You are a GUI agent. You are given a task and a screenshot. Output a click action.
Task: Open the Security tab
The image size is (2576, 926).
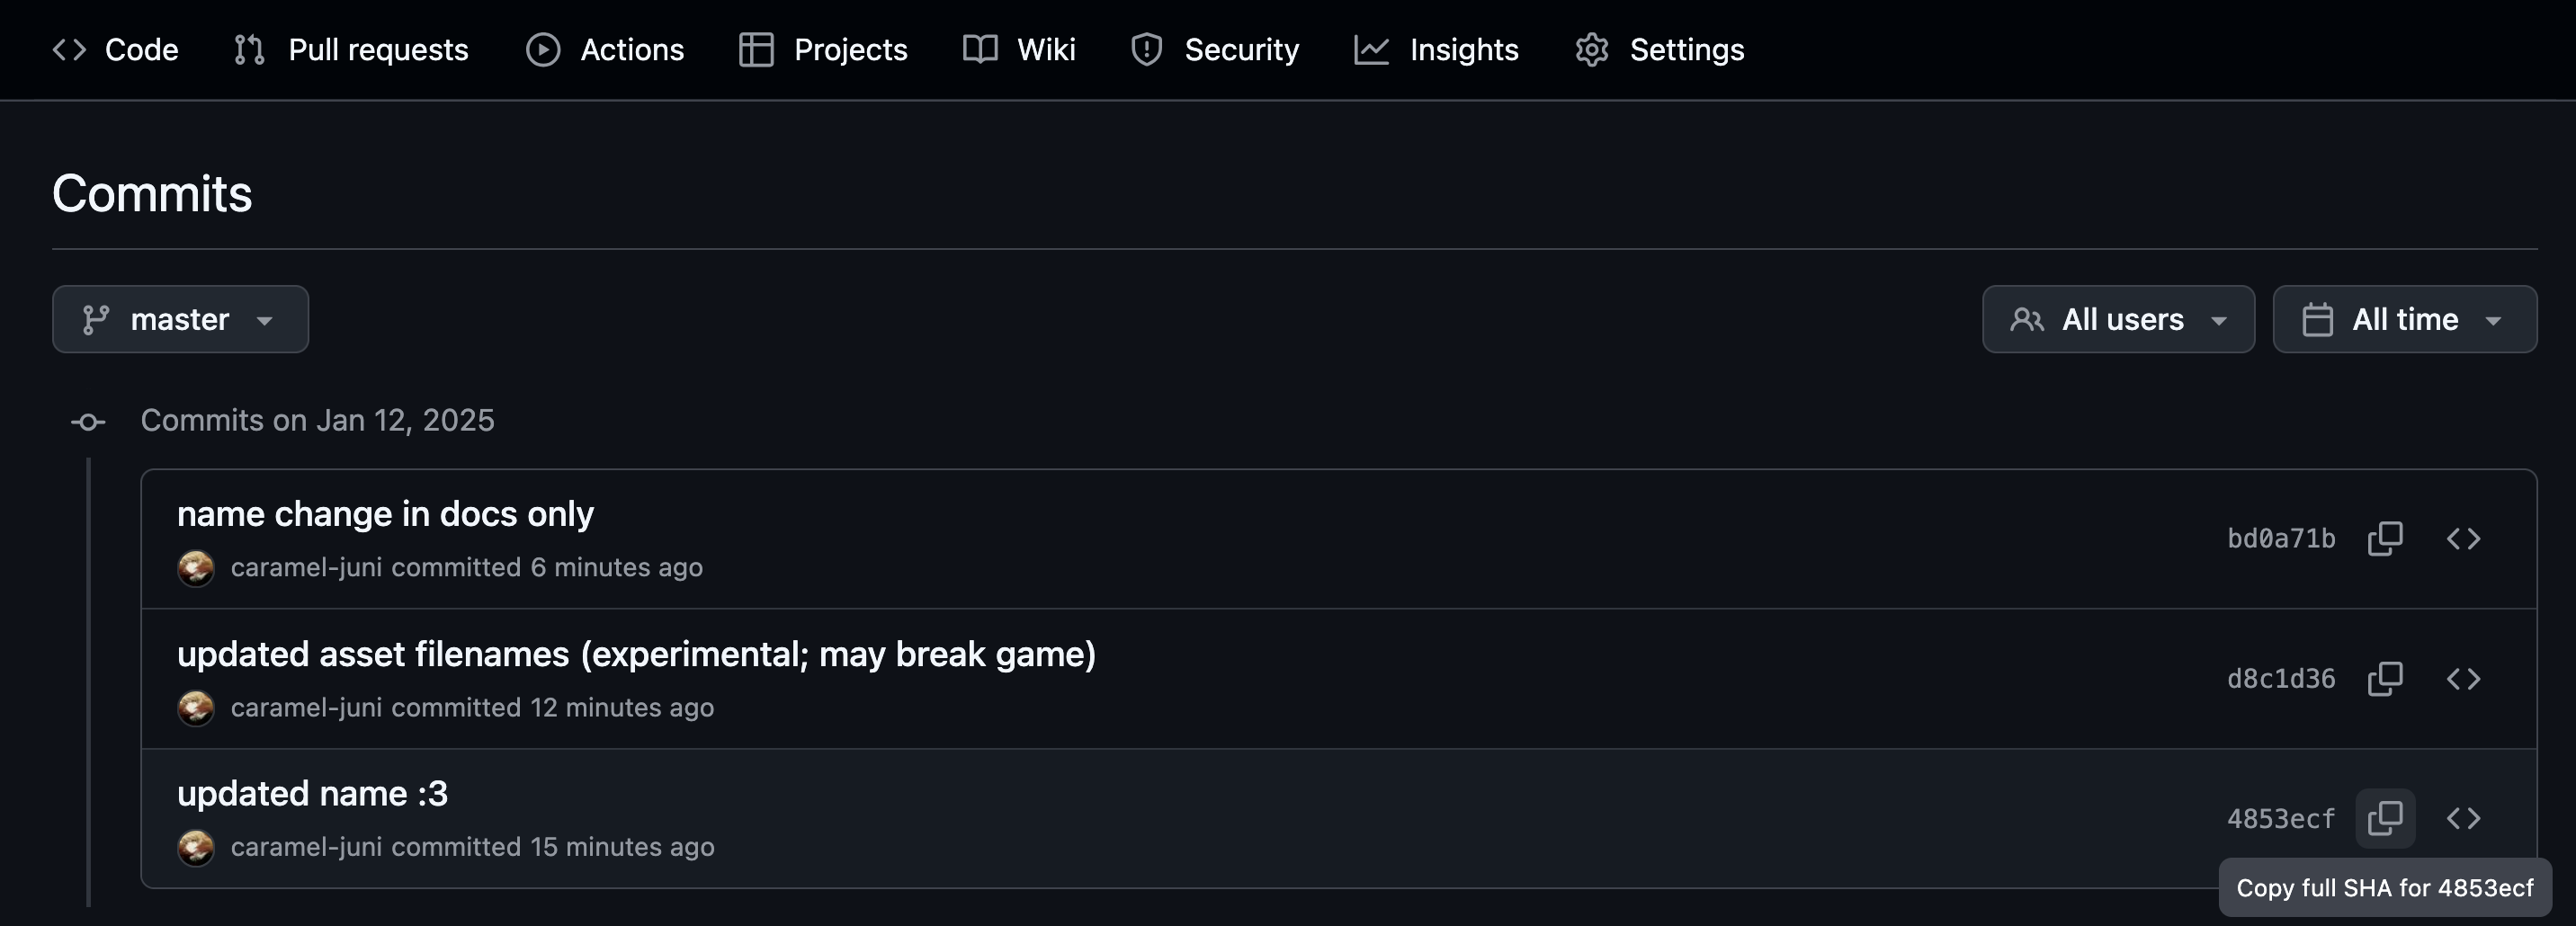click(1214, 49)
